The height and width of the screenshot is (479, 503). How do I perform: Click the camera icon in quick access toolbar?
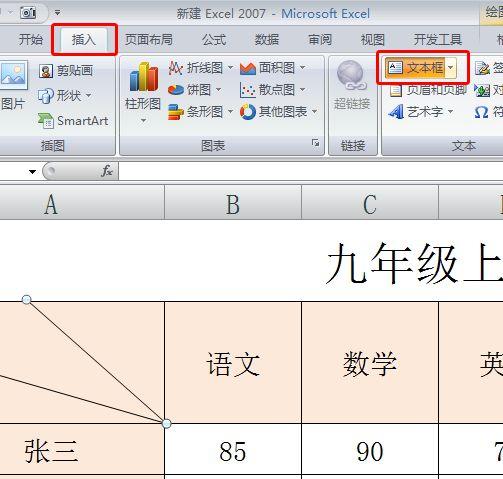pos(28,13)
